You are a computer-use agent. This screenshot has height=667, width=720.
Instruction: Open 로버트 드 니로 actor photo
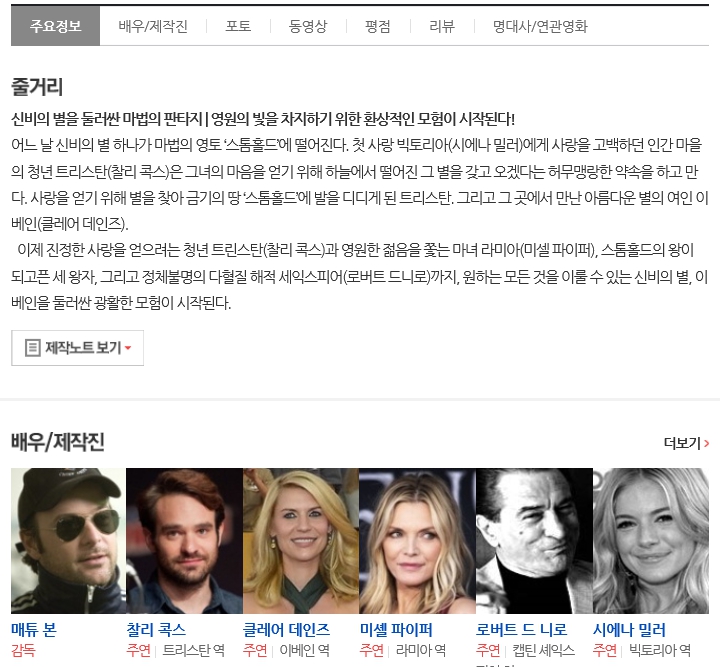(x=534, y=541)
